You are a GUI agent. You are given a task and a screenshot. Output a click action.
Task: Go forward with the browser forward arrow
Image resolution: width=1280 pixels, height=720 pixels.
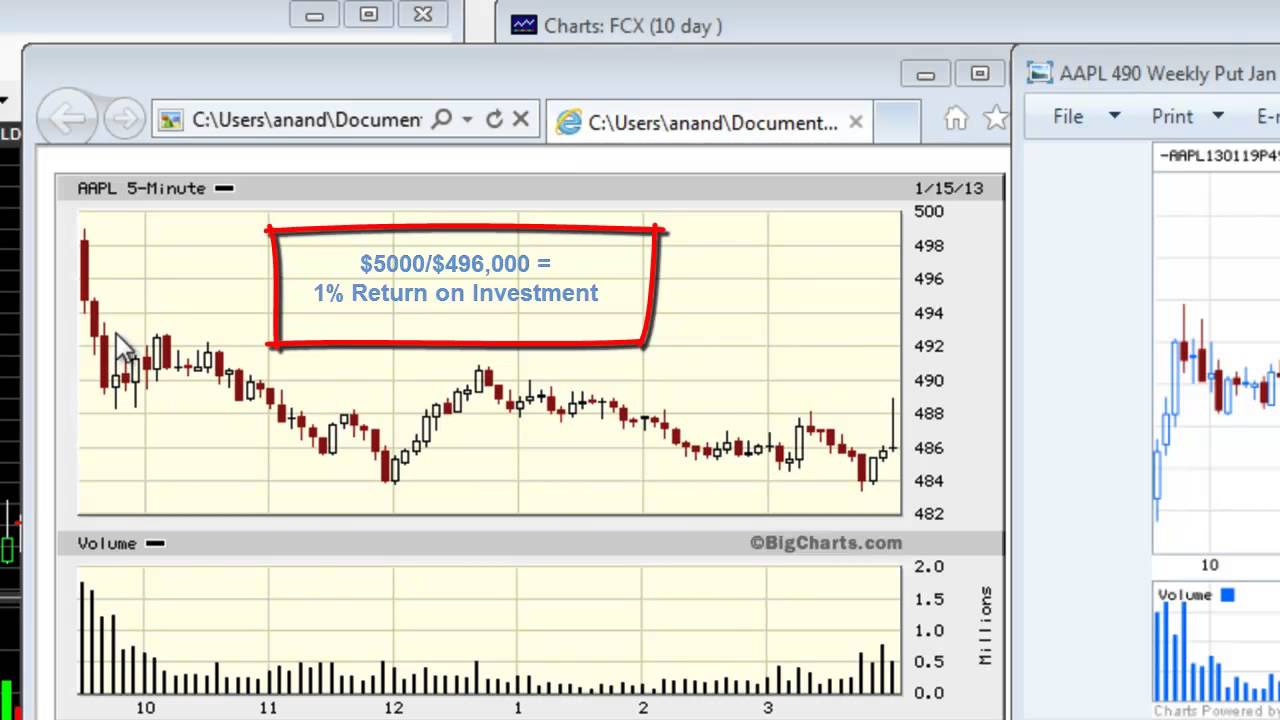[124, 120]
